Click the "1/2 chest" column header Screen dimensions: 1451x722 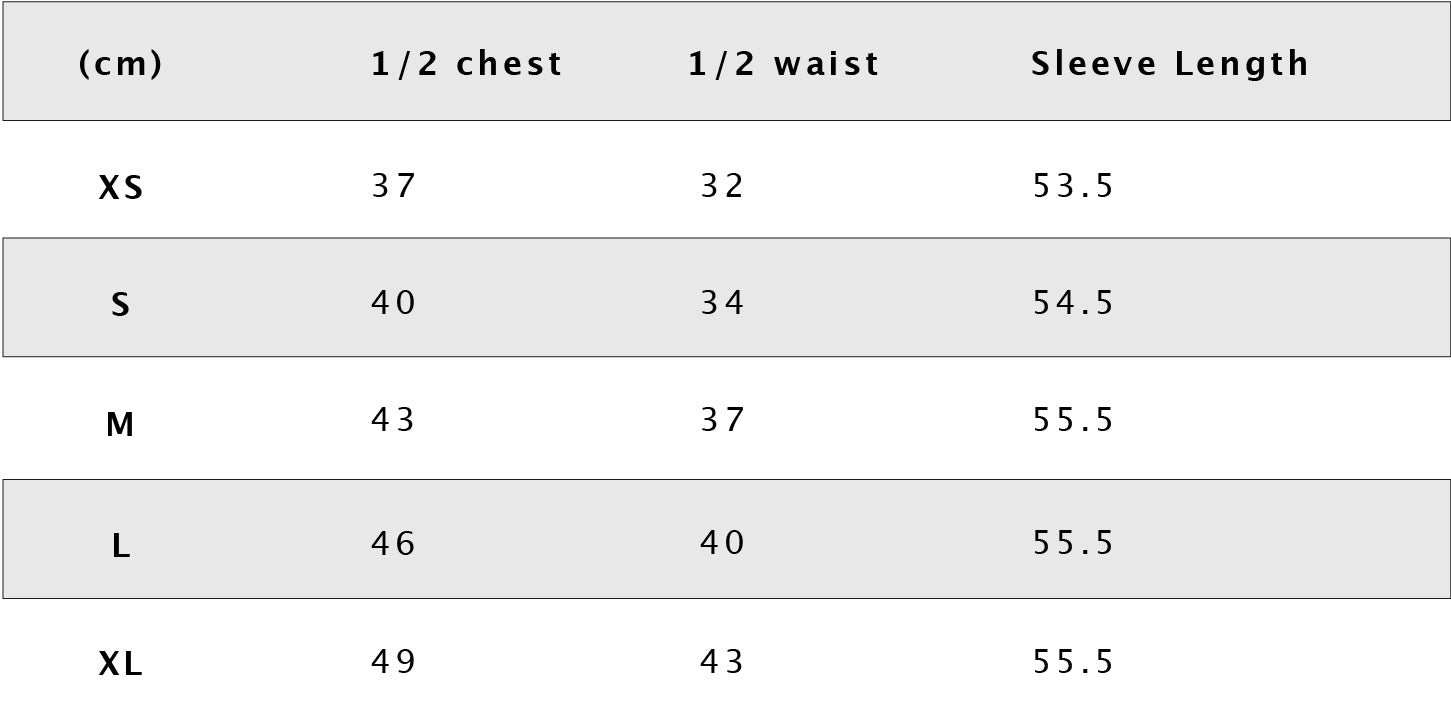coord(467,64)
